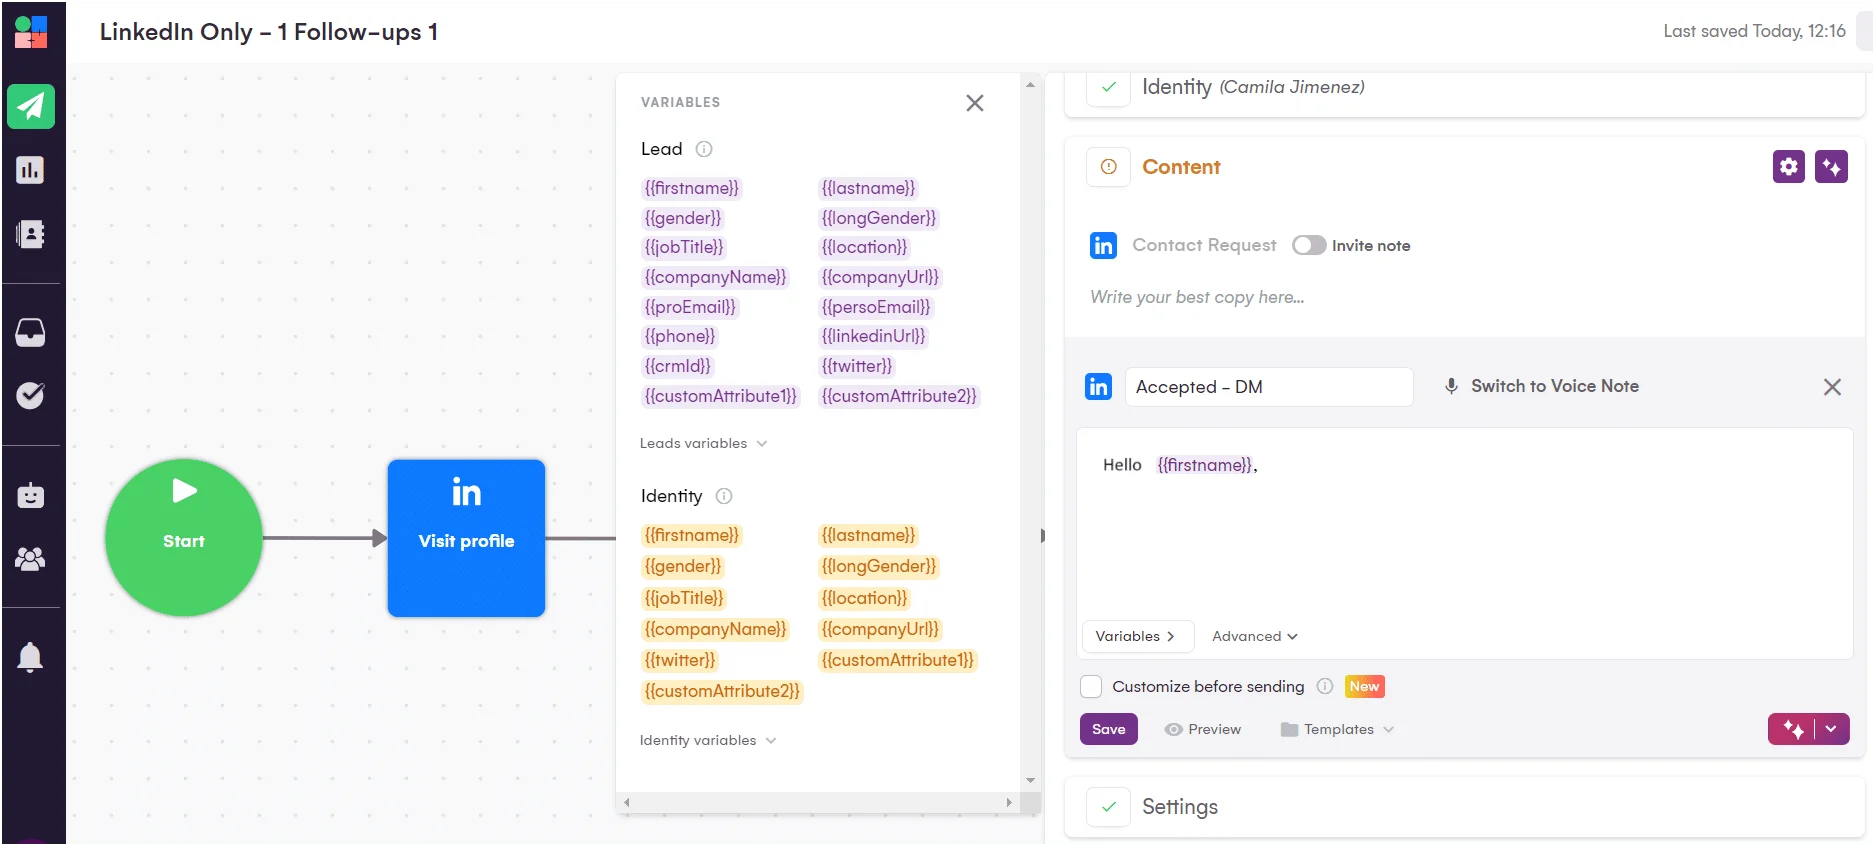The width and height of the screenshot is (1875, 846).
Task: Expand the Identity (Camila Jimenez) section
Action: tap(1465, 90)
